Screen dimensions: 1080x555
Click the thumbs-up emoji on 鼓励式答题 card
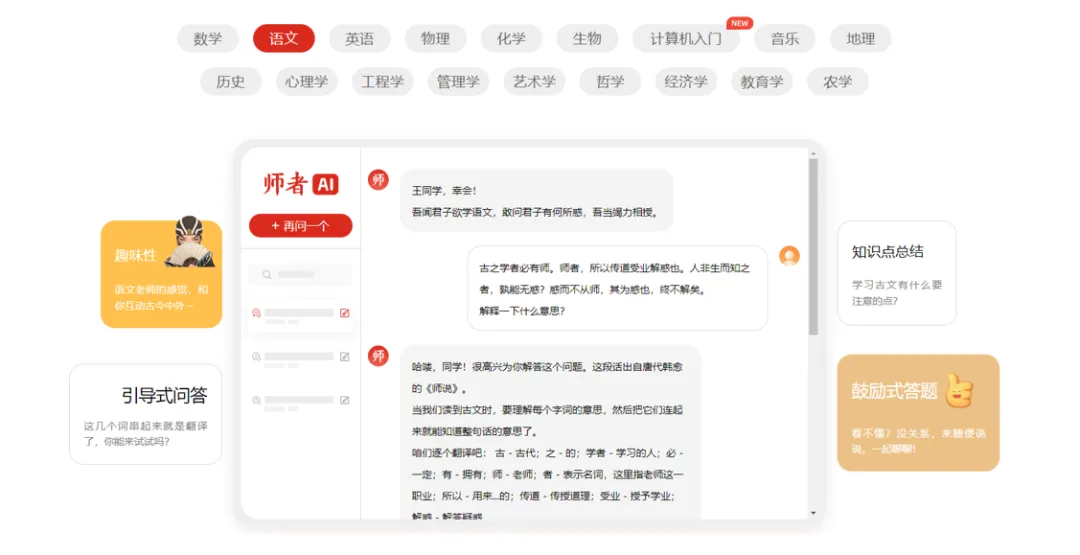959,391
